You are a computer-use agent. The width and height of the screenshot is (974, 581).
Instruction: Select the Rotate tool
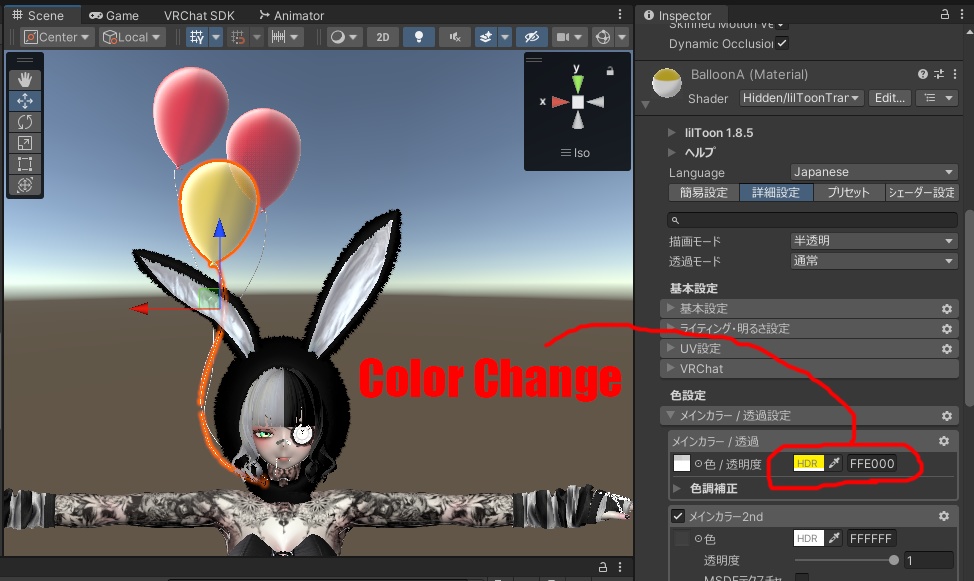pyautogui.click(x=25, y=122)
